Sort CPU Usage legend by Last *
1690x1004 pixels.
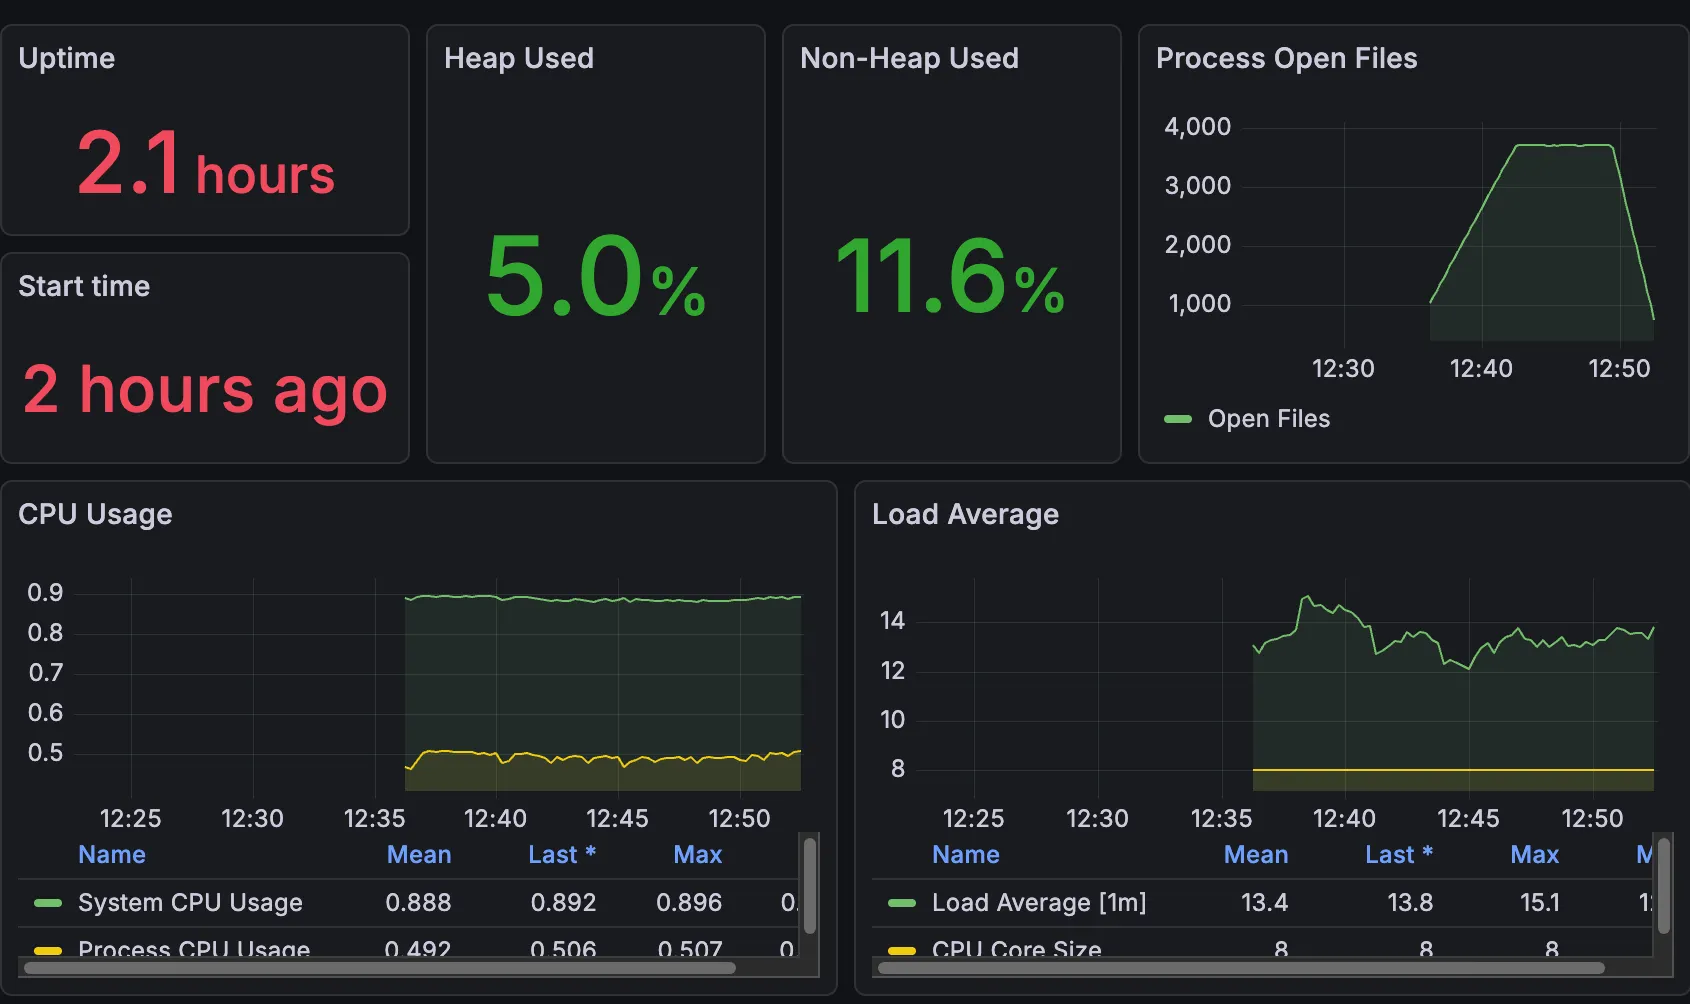(561, 855)
